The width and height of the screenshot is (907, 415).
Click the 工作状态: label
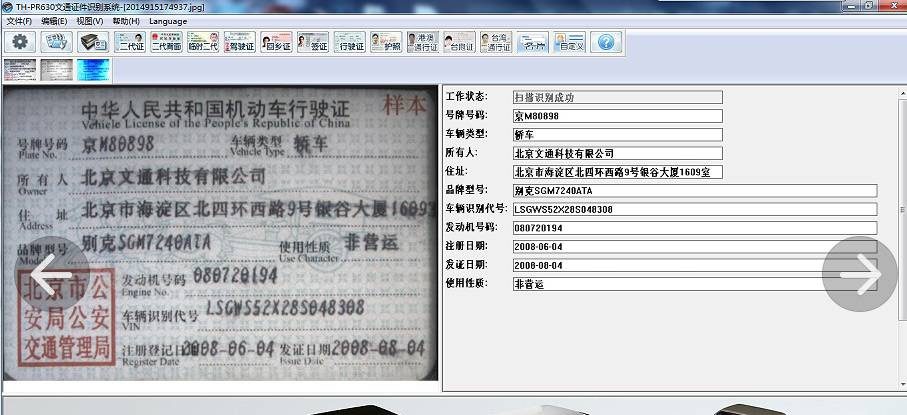(467, 96)
